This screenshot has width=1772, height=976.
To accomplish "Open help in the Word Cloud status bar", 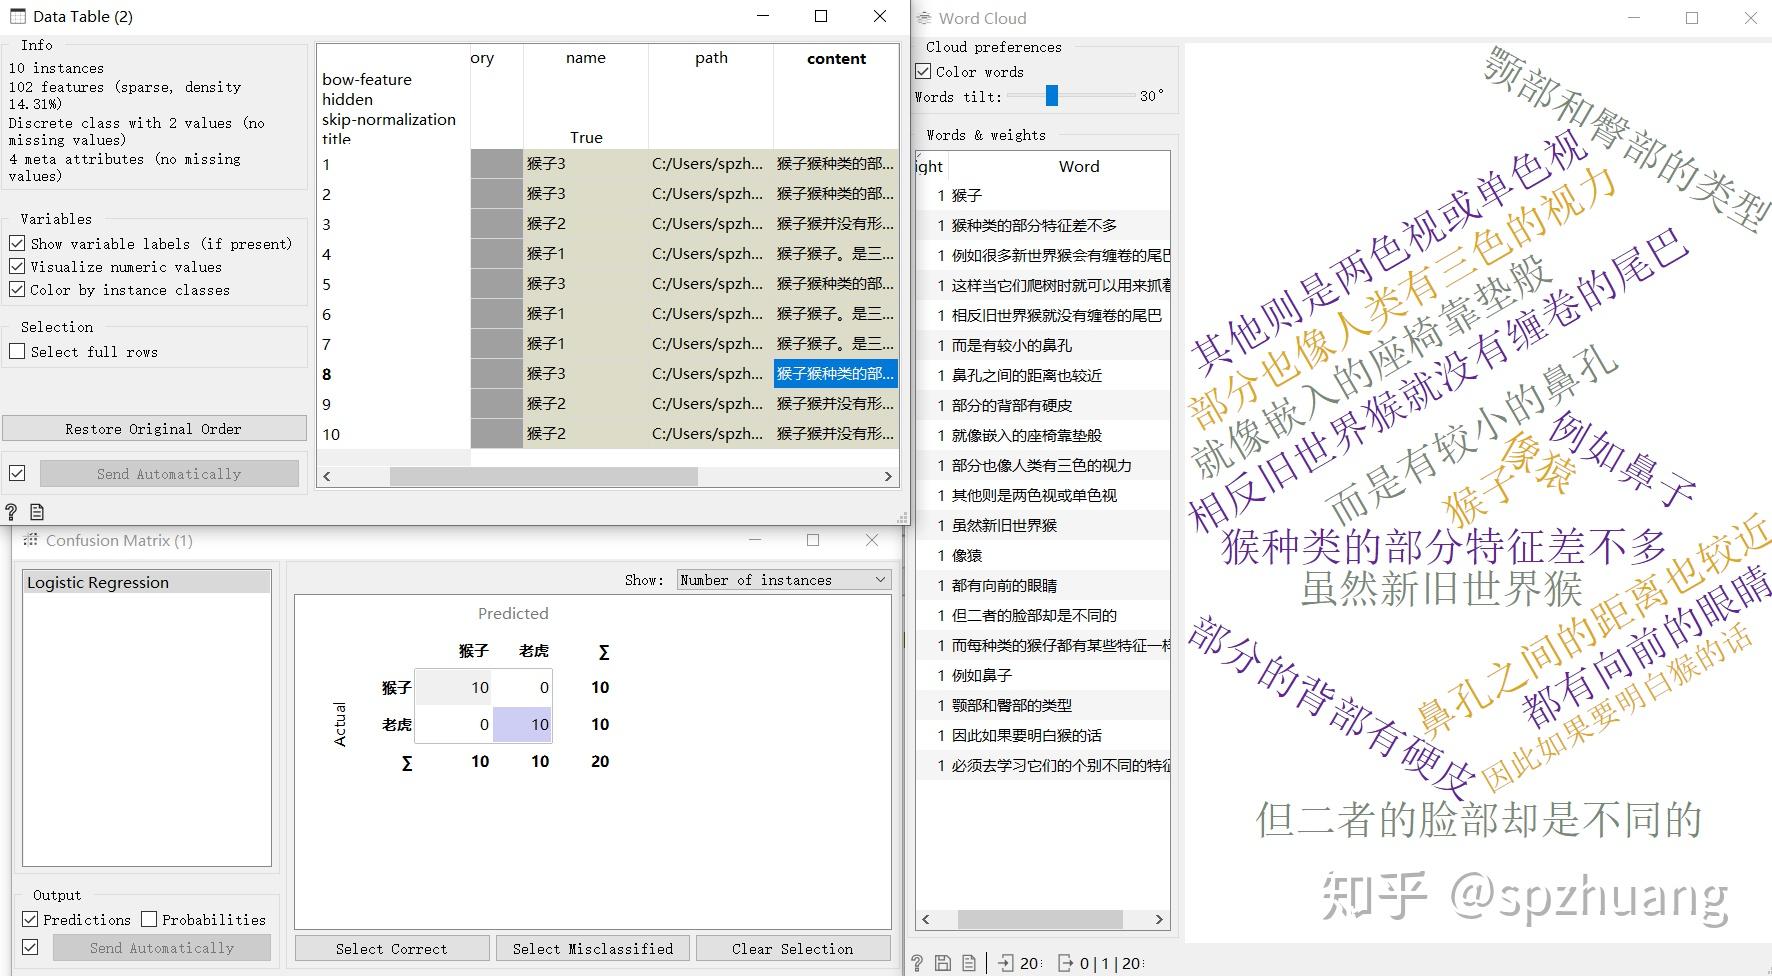I will point(917,963).
